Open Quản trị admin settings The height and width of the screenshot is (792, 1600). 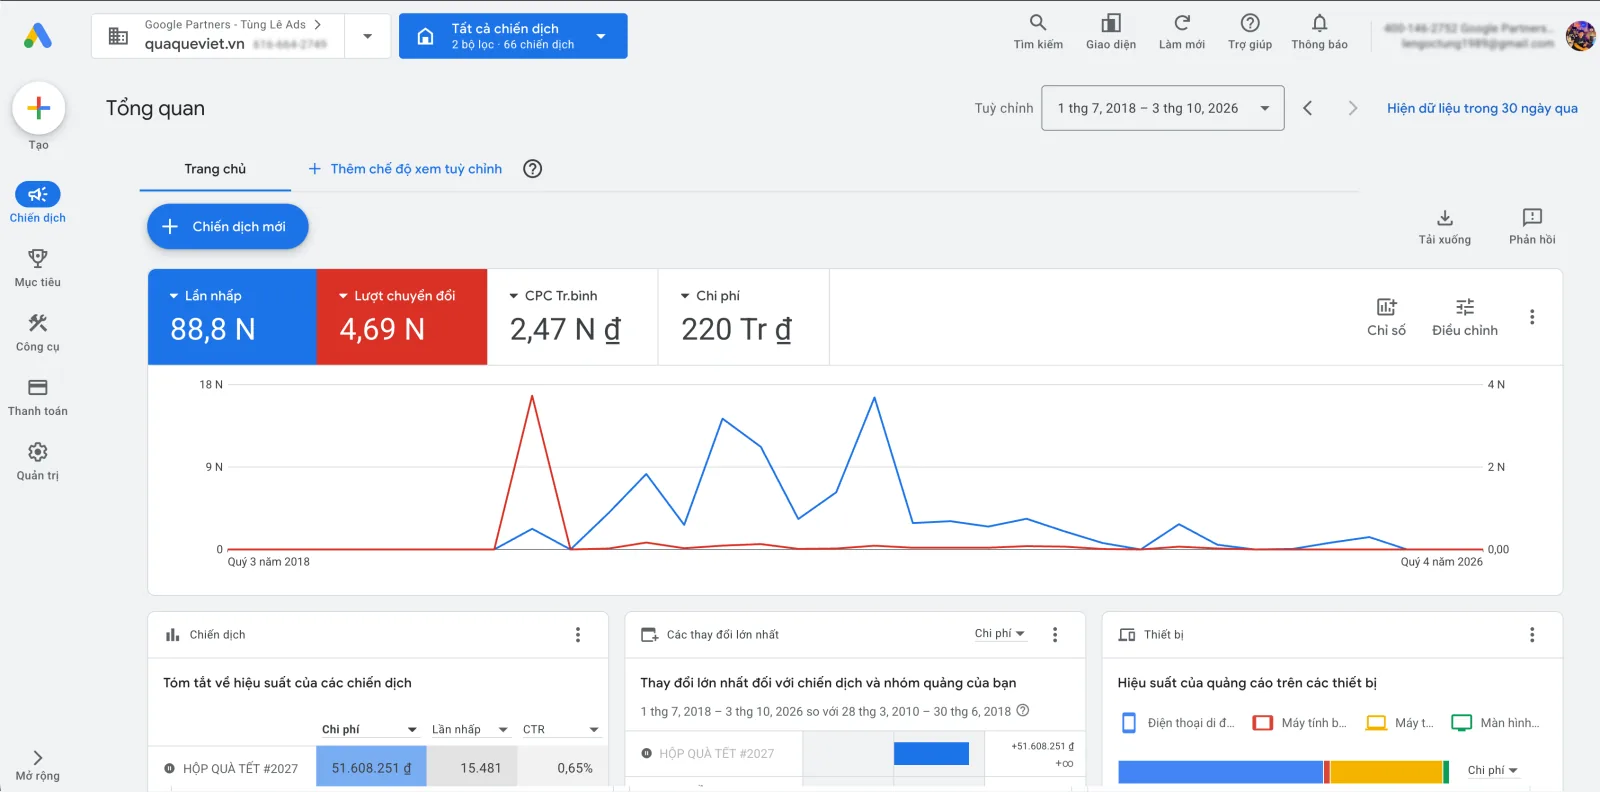click(38, 461)
